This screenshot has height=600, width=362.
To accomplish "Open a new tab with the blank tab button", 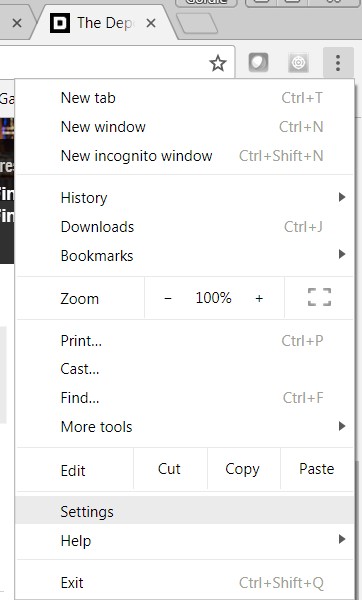I will click(x=197, y=24).
